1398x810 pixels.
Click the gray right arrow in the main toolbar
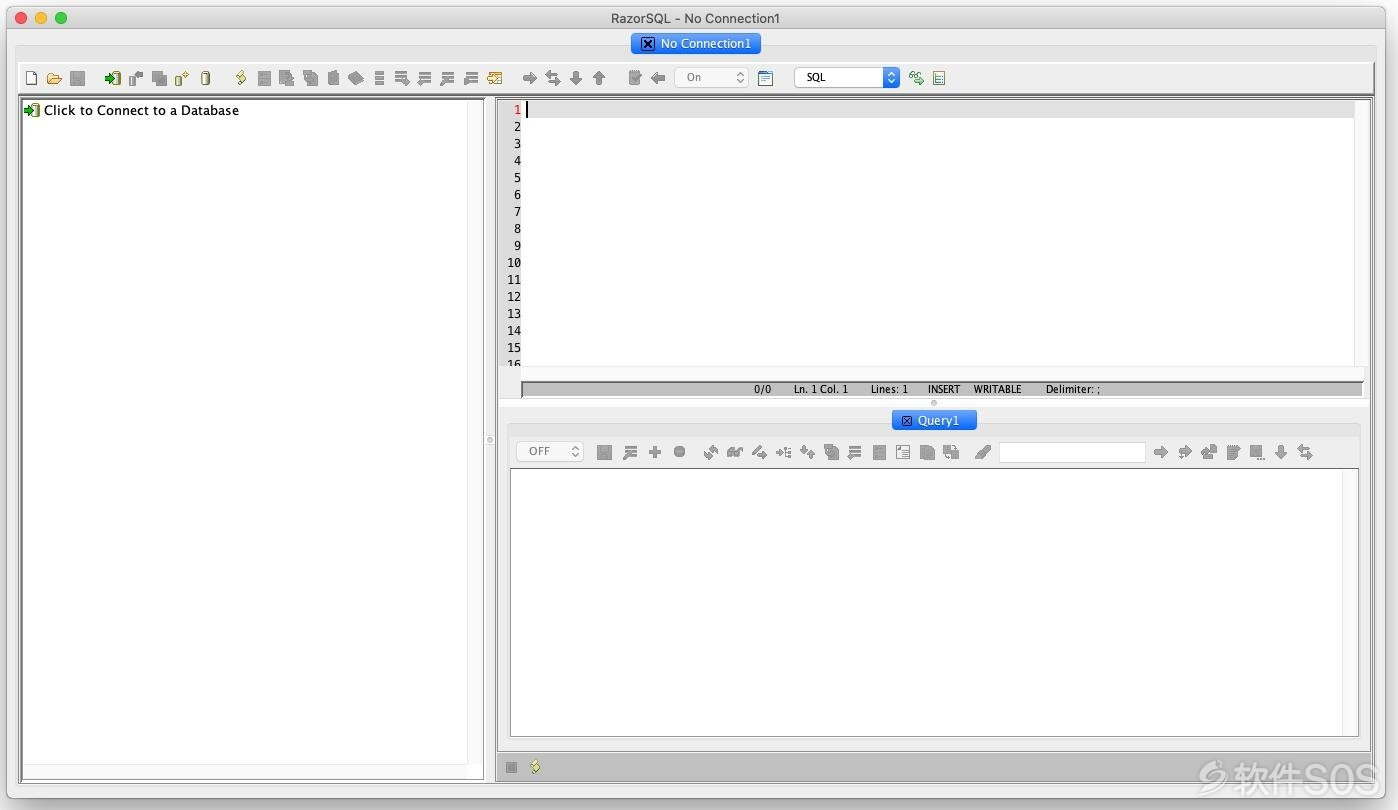pos(530,78)
